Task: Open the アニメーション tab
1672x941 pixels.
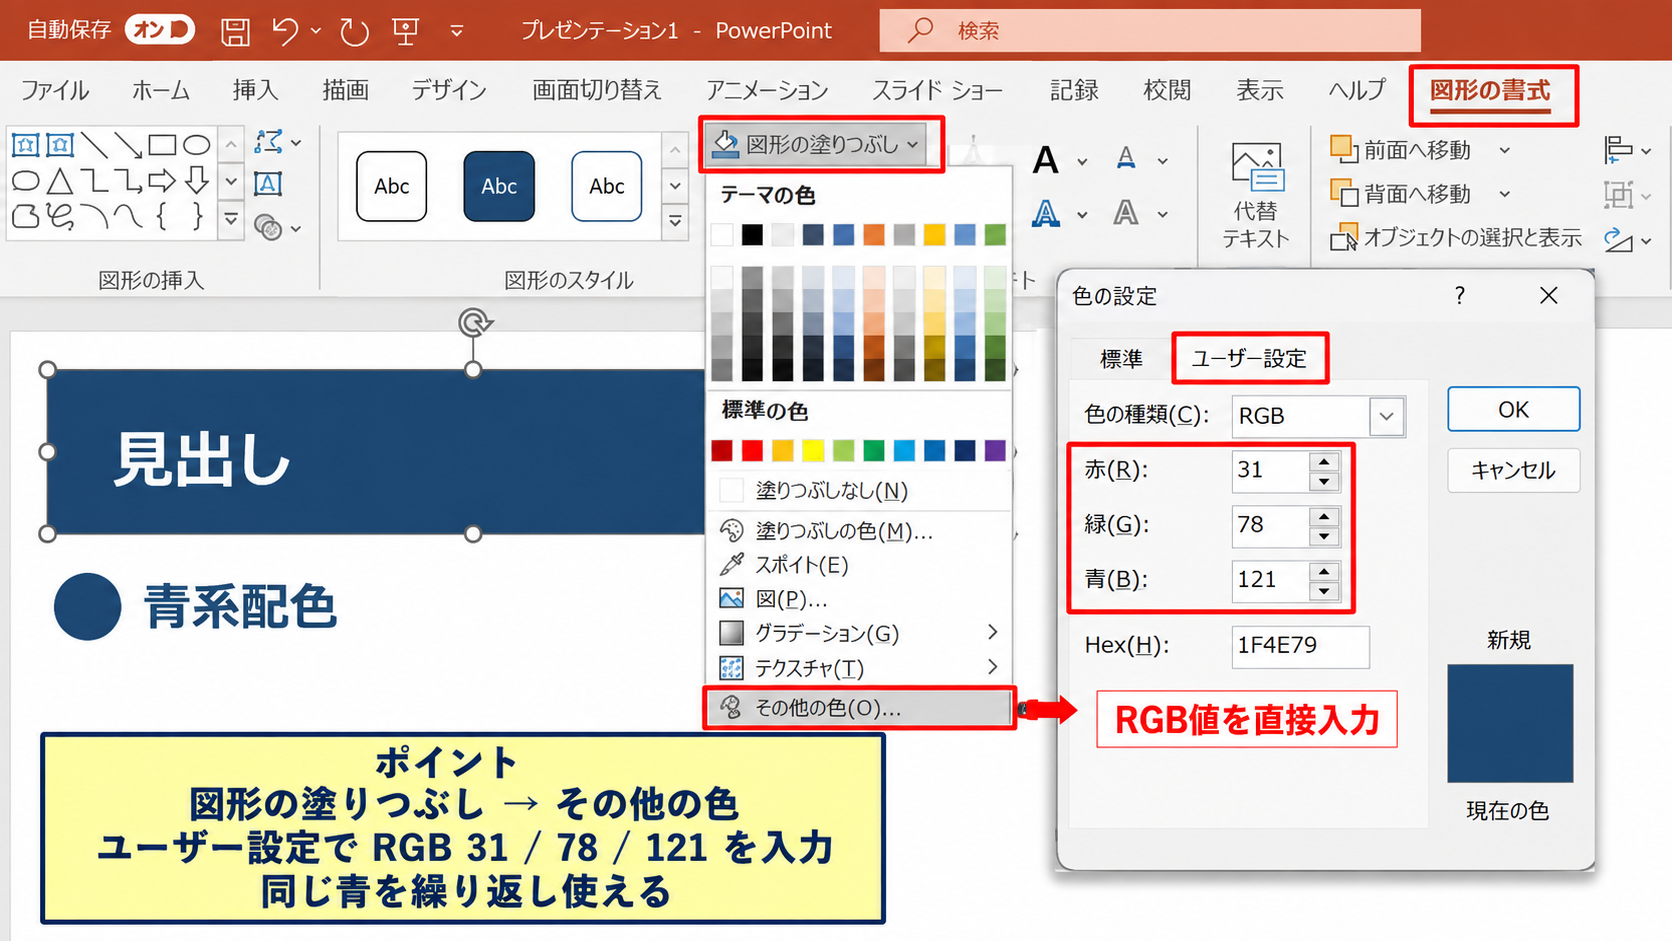Action: (768, 91)
